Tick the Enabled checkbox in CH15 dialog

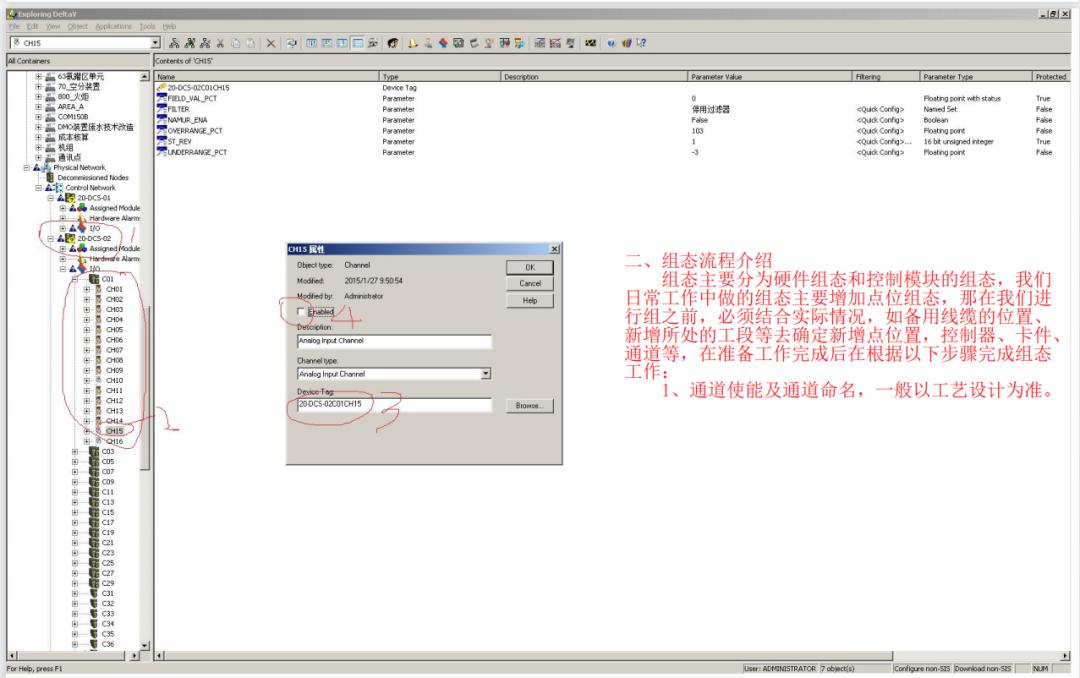coord(302,312)
